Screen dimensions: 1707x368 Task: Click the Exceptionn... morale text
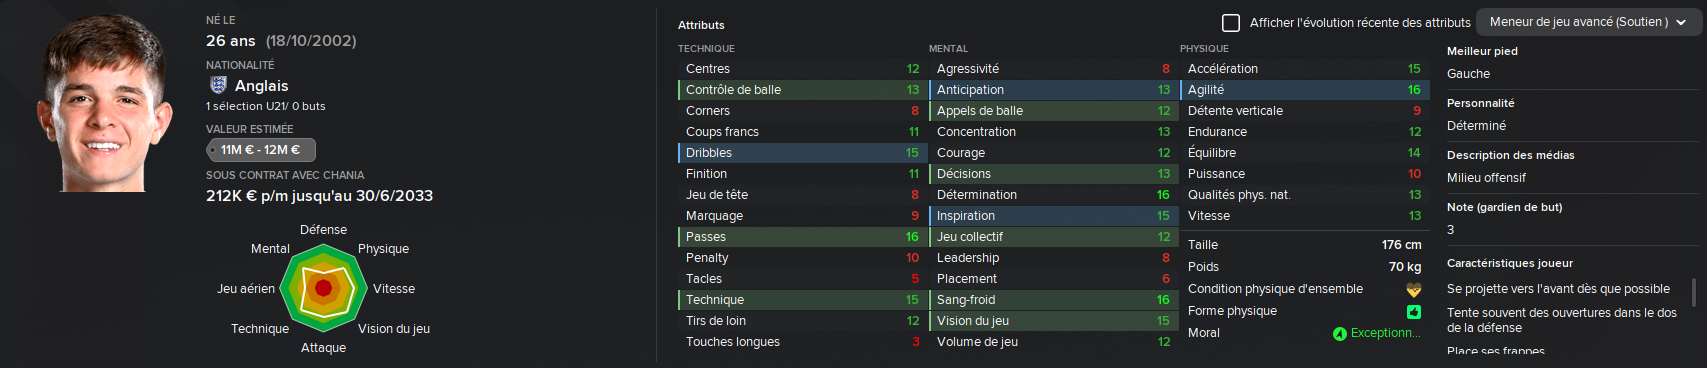(x=1385, y=333)
